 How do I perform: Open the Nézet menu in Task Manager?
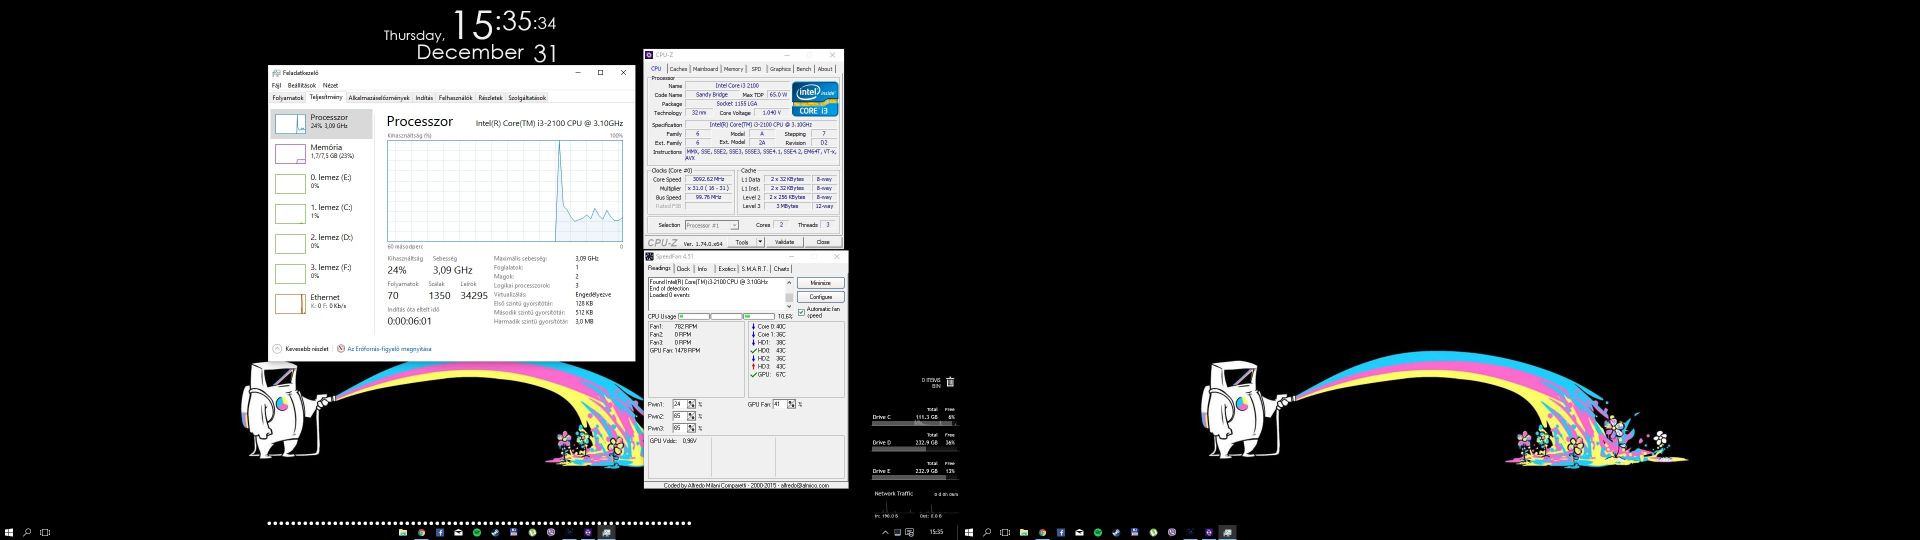[x=330, y=85]
